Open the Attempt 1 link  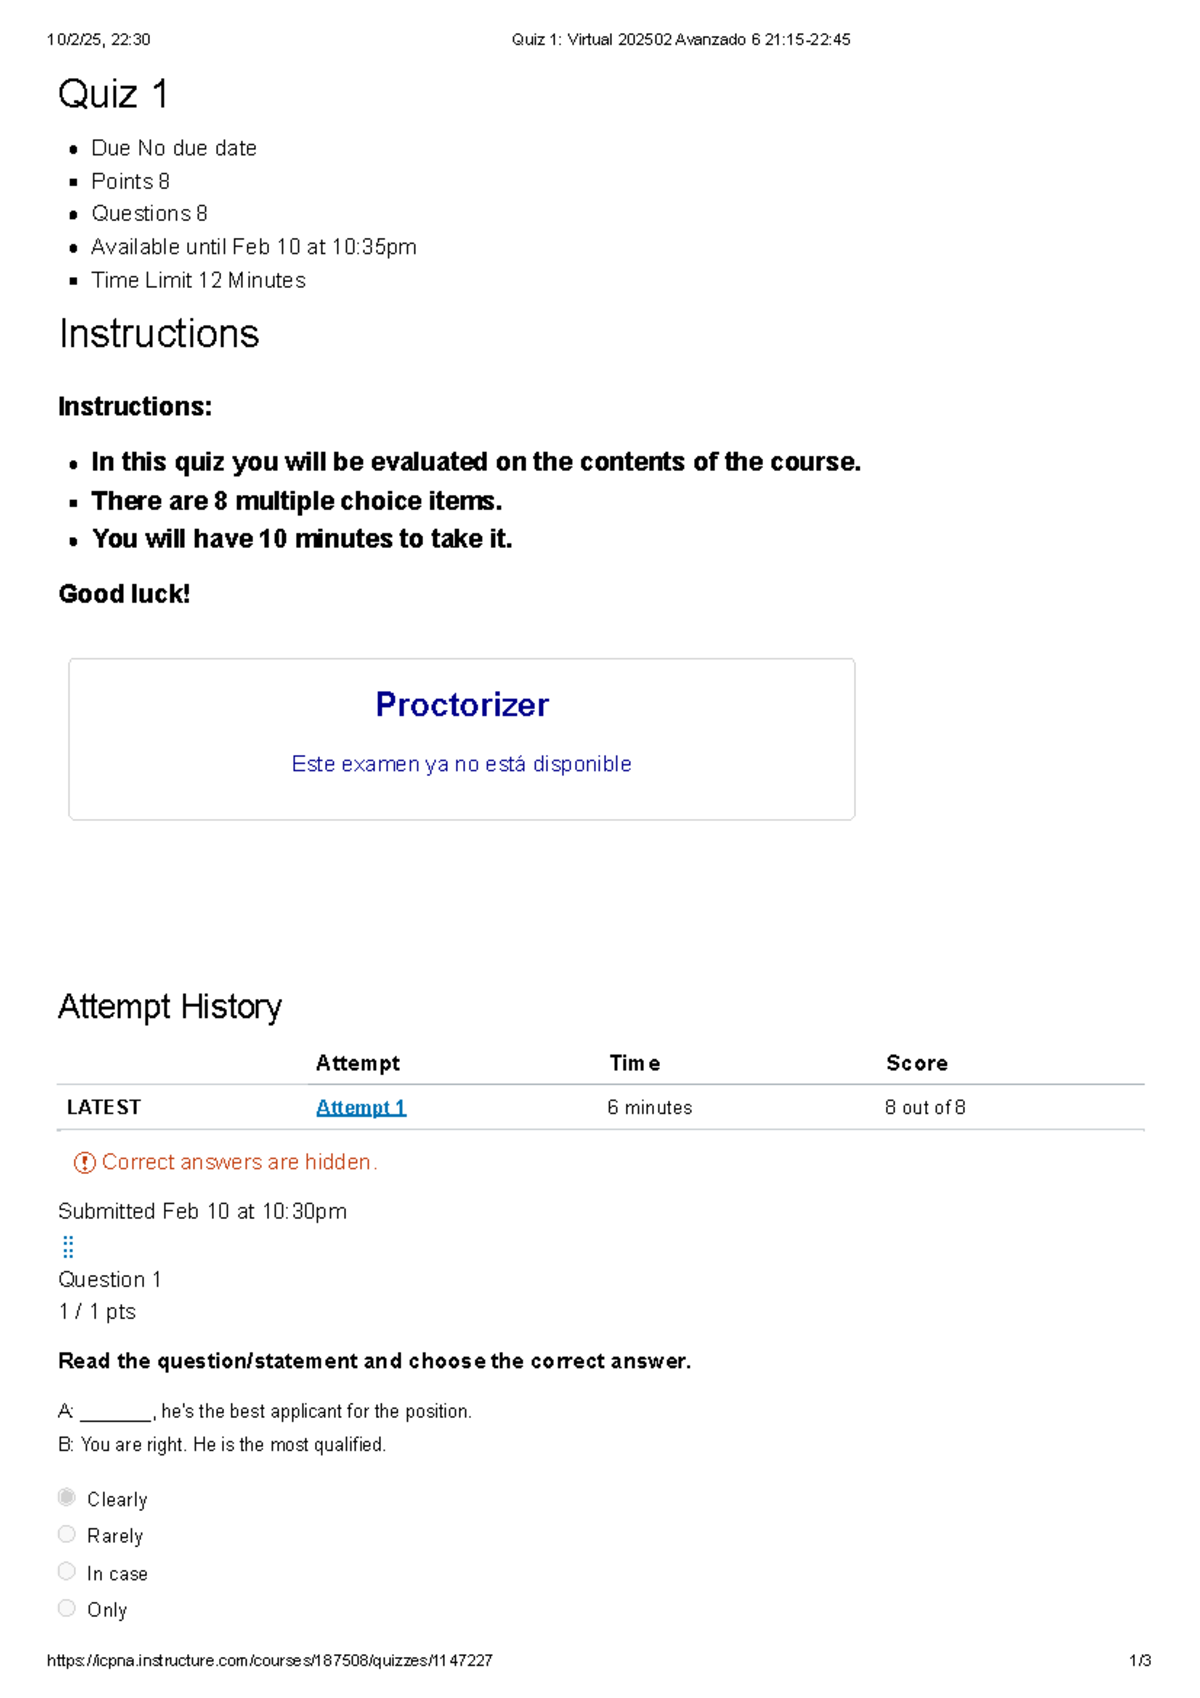point(361,1107)
